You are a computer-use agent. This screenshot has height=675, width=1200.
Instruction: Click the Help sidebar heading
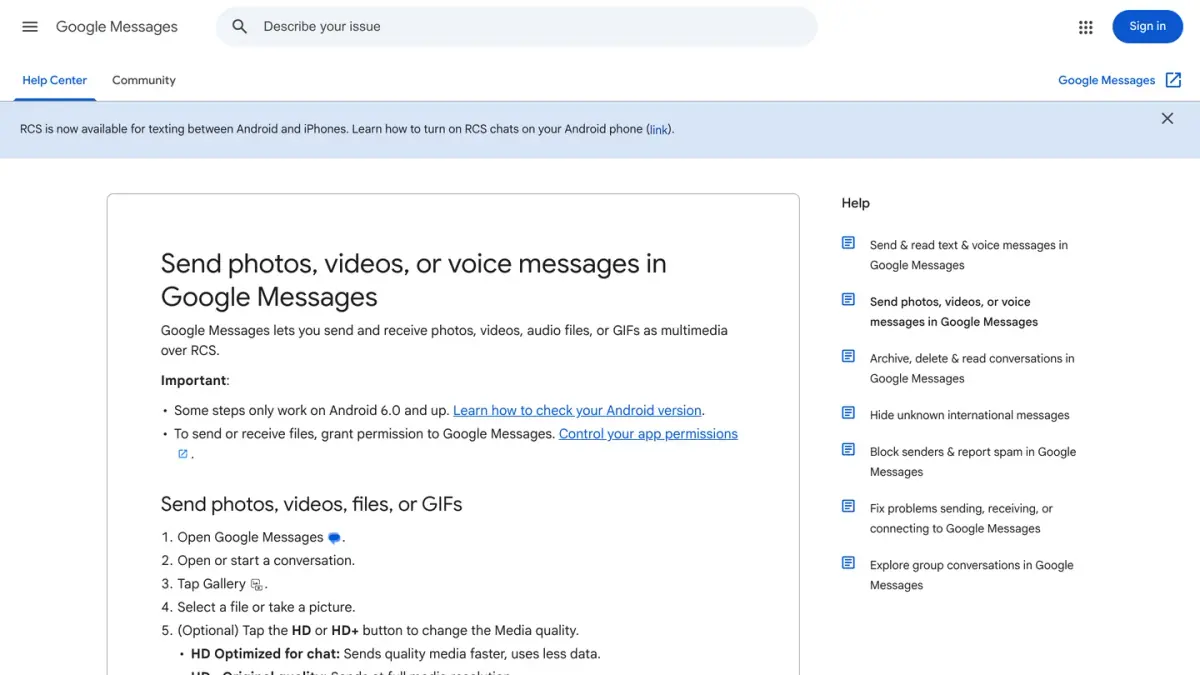[x=856, y=203]
